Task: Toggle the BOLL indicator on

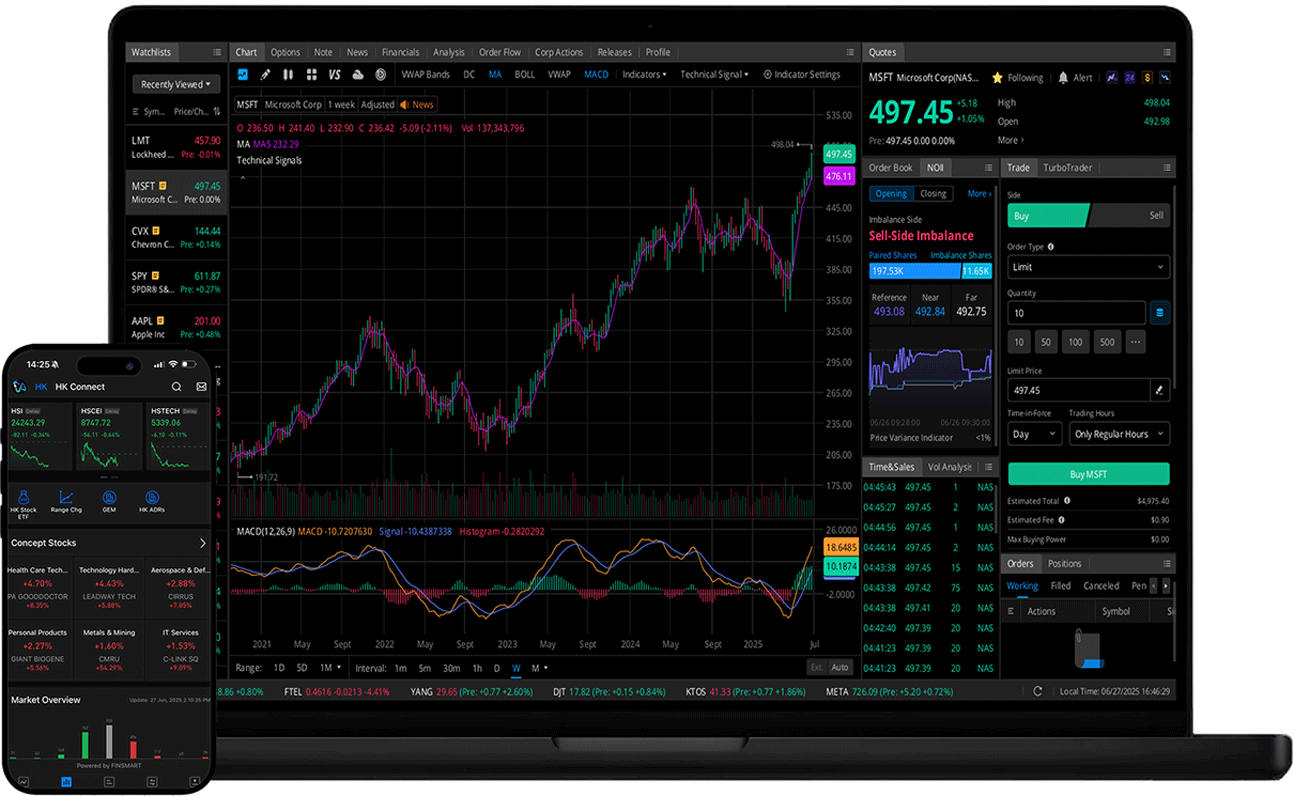Action: 524,75
